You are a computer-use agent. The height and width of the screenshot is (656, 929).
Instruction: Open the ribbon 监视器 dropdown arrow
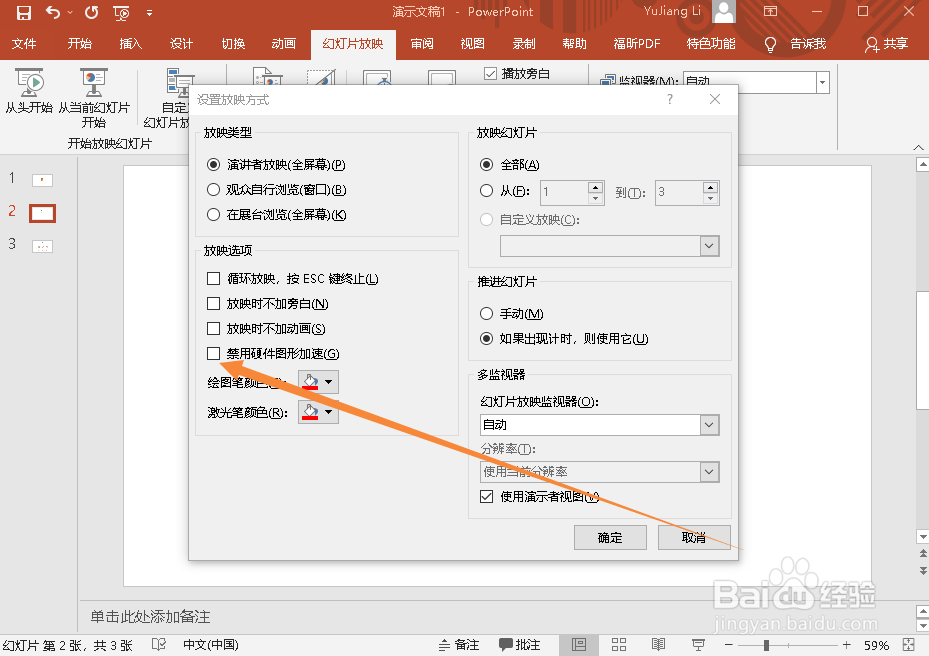click(822, 82)
